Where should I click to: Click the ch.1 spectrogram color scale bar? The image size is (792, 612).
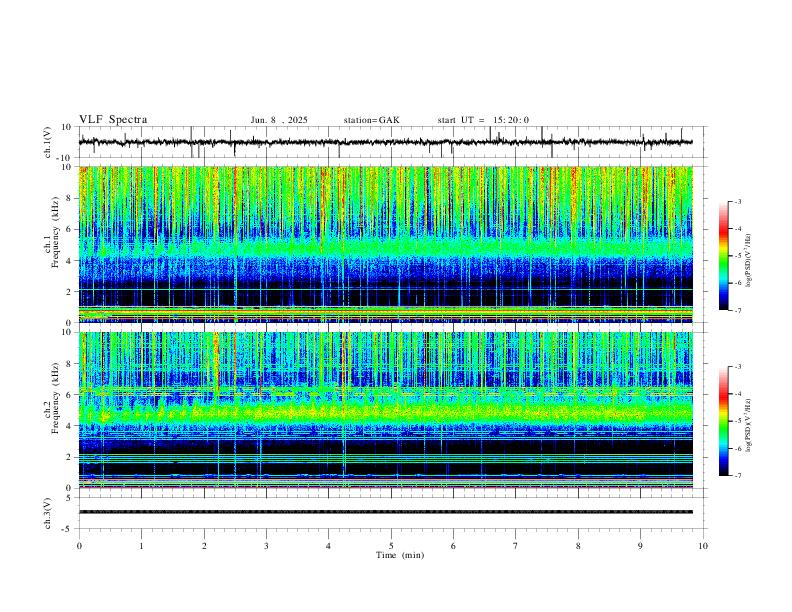click(x=723, y=256)
